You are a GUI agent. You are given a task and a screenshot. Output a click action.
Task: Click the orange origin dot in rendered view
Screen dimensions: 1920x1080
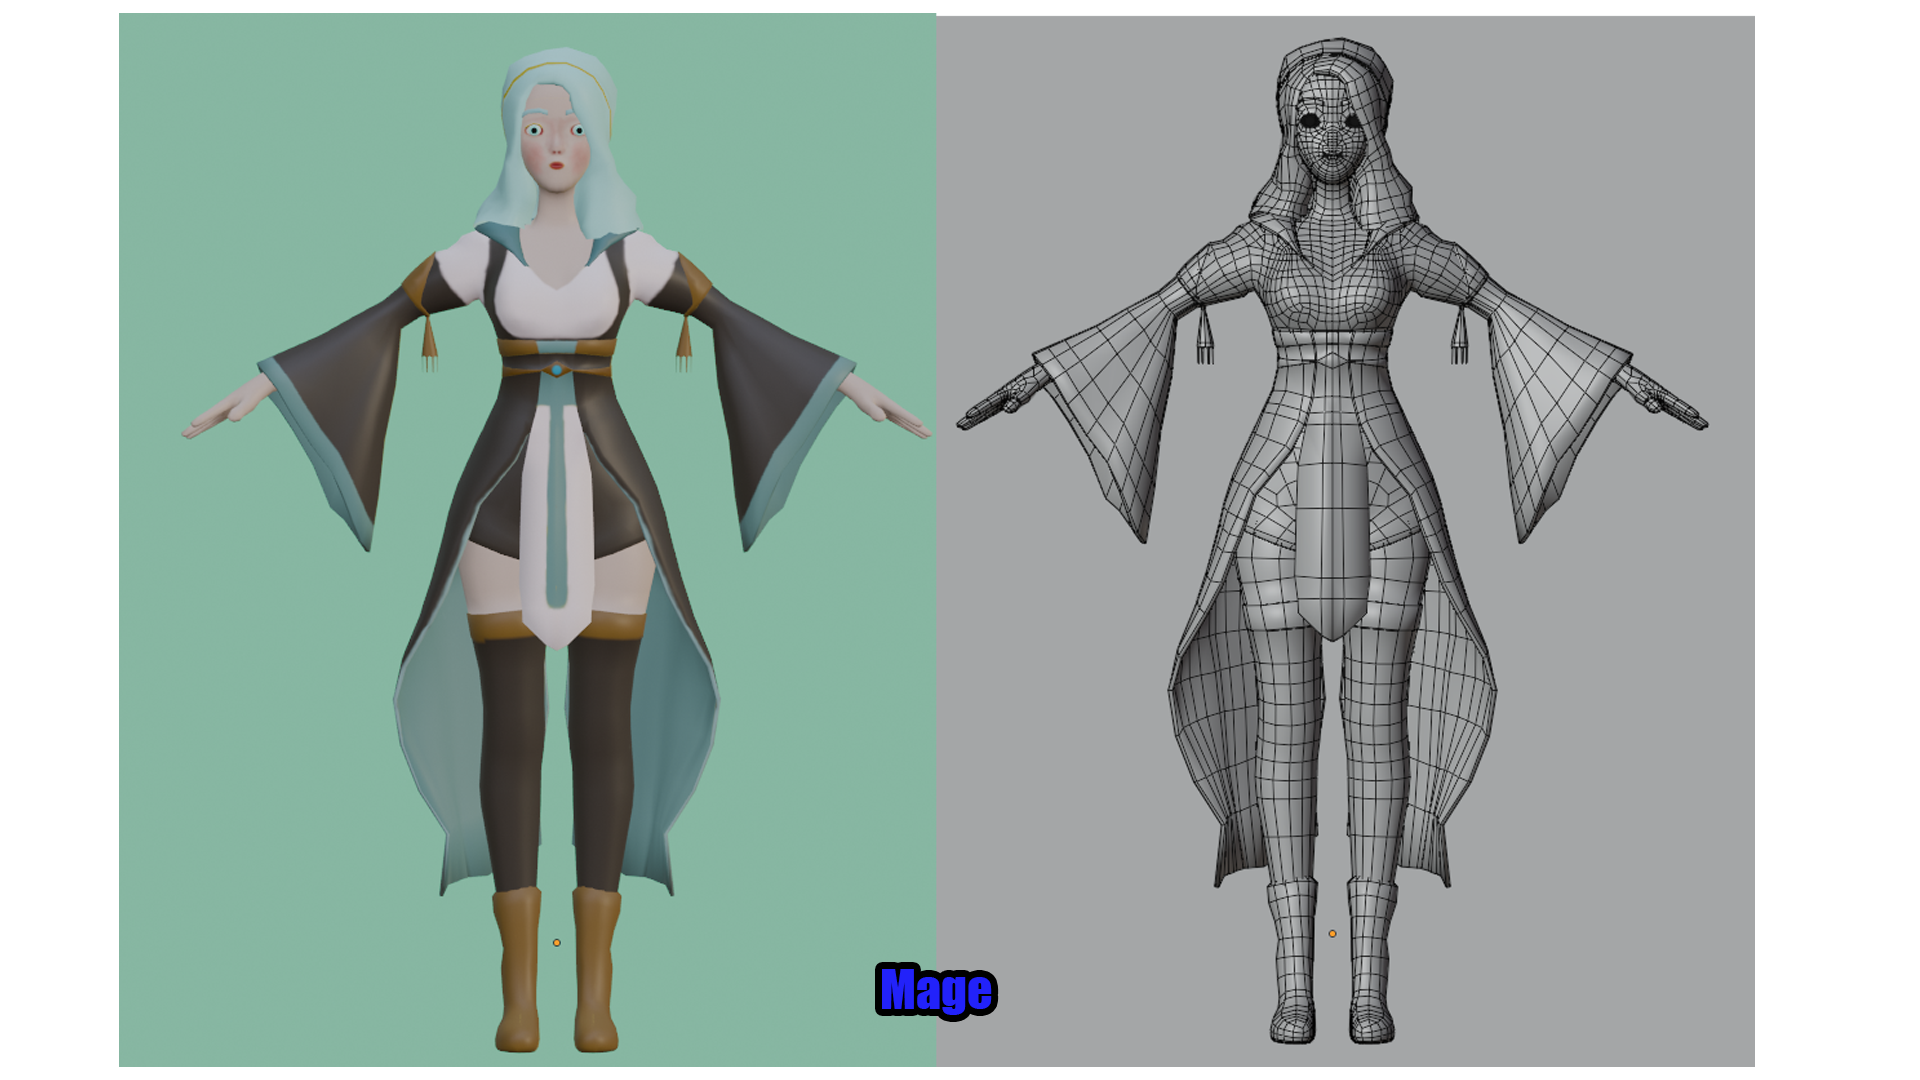click(557, 942)
